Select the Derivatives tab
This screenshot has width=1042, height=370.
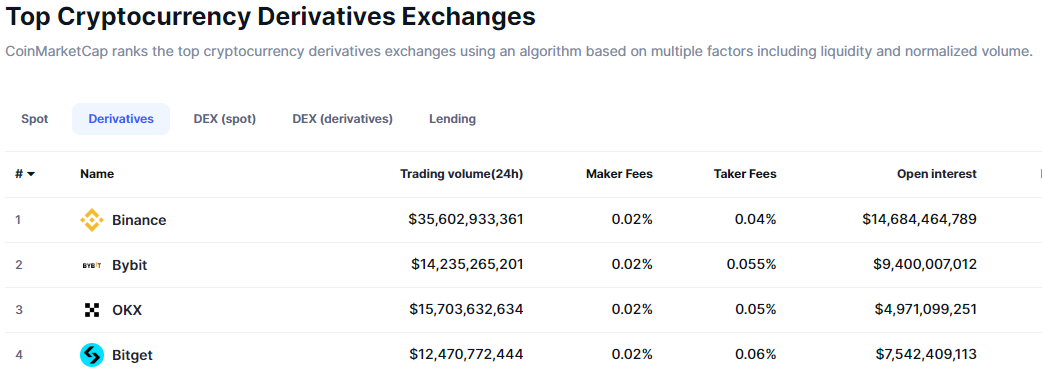coord(121,119)
